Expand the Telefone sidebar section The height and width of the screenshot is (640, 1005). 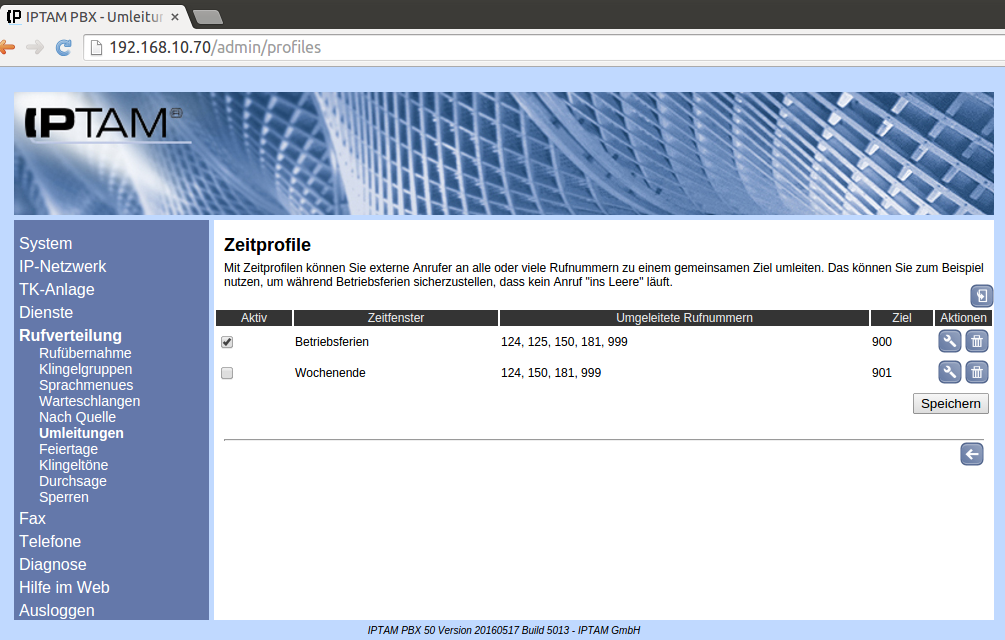[50, 541]
